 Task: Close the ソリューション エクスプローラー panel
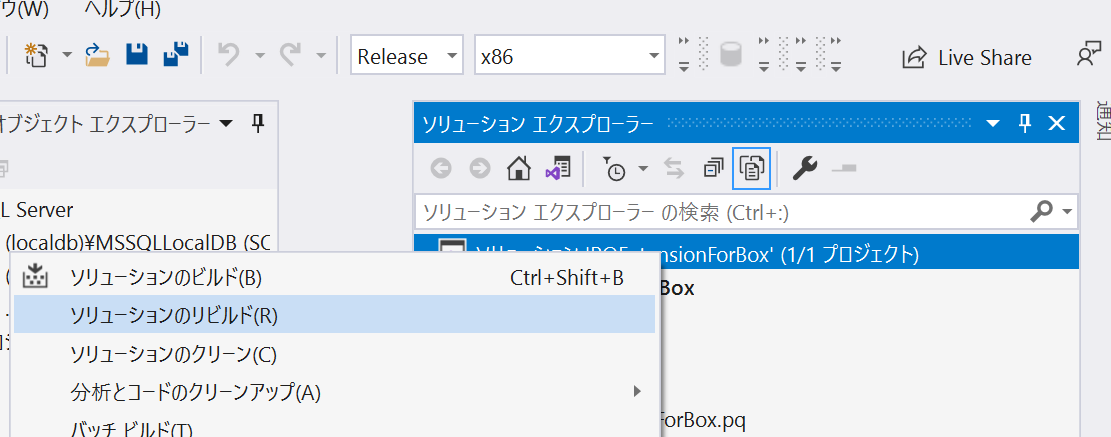1056,124
